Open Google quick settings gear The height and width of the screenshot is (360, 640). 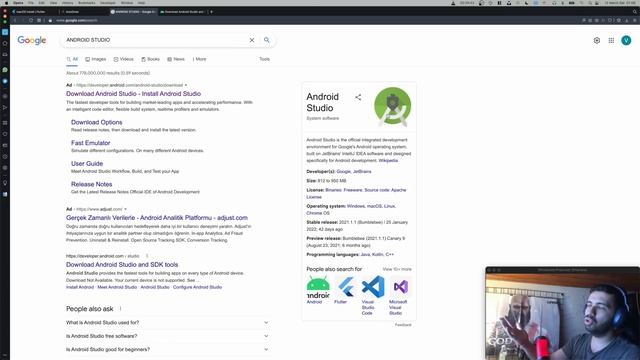597,40
